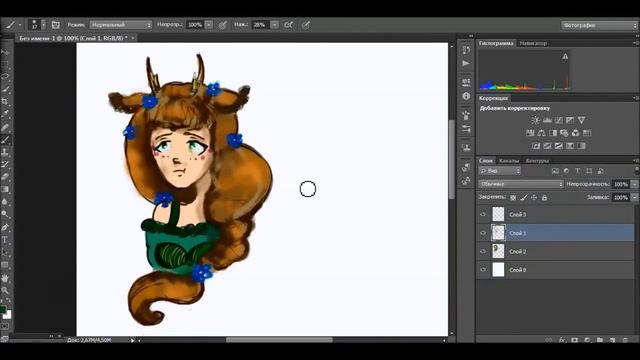Viewport: 640px width, 360px height.
Task: Open the Фотография workspace dropdown
Action: point(599,25)
